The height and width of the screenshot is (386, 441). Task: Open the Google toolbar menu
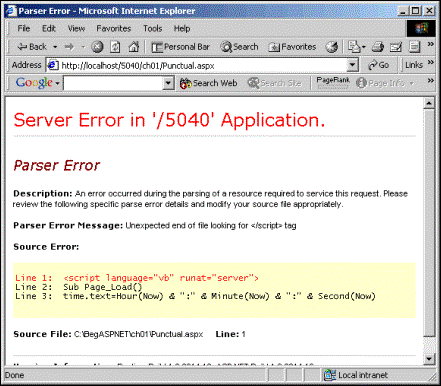pos(37,83)
